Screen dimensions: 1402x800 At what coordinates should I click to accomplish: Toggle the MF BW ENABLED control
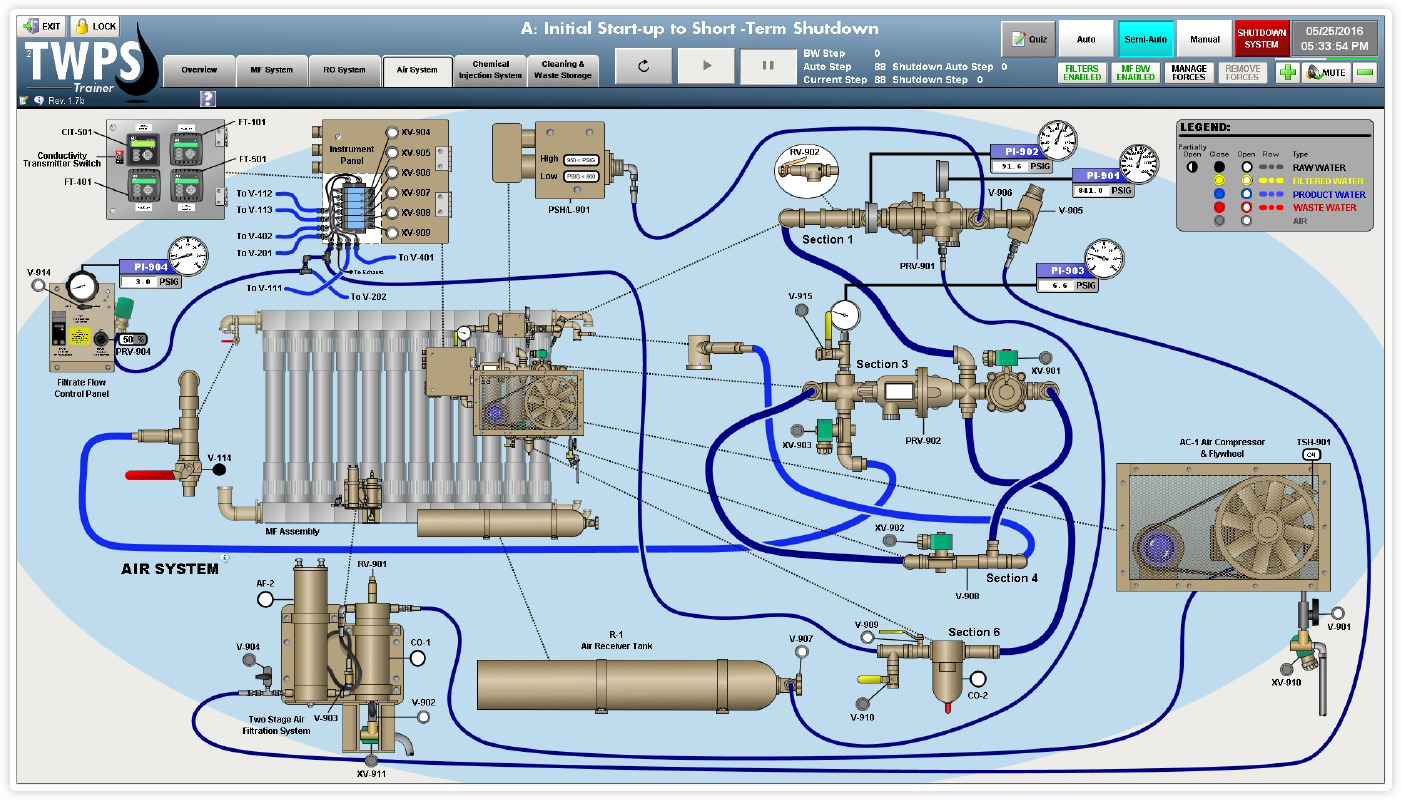(x=1136, y=71)
